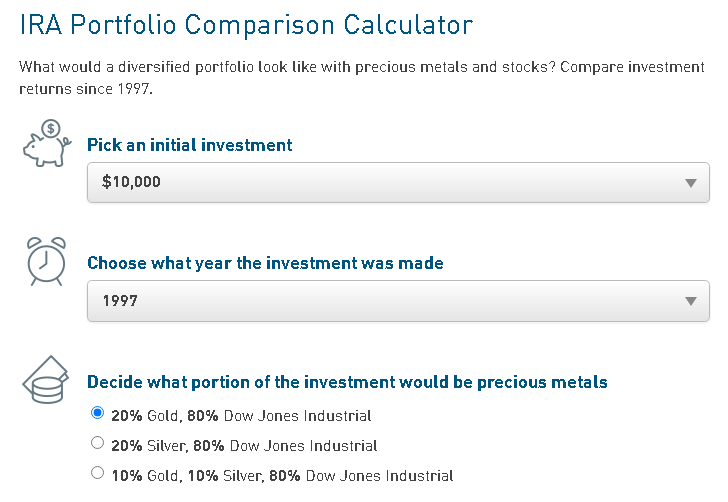
Task: Click the arrow on 1997 dropdown
Action: pyautogui.click(x=690, y=302)
